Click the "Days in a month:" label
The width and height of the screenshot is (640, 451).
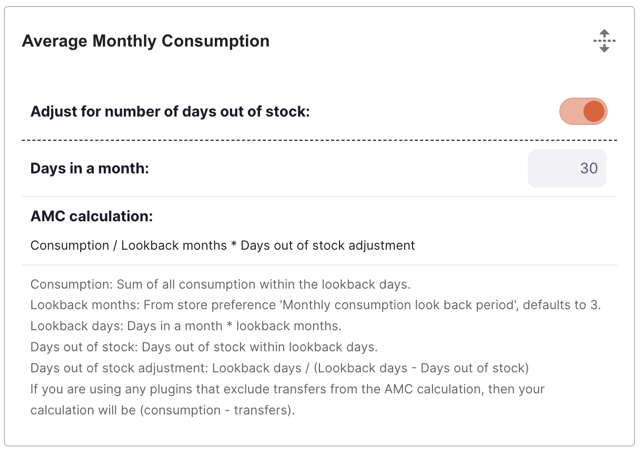coord(89,168)
